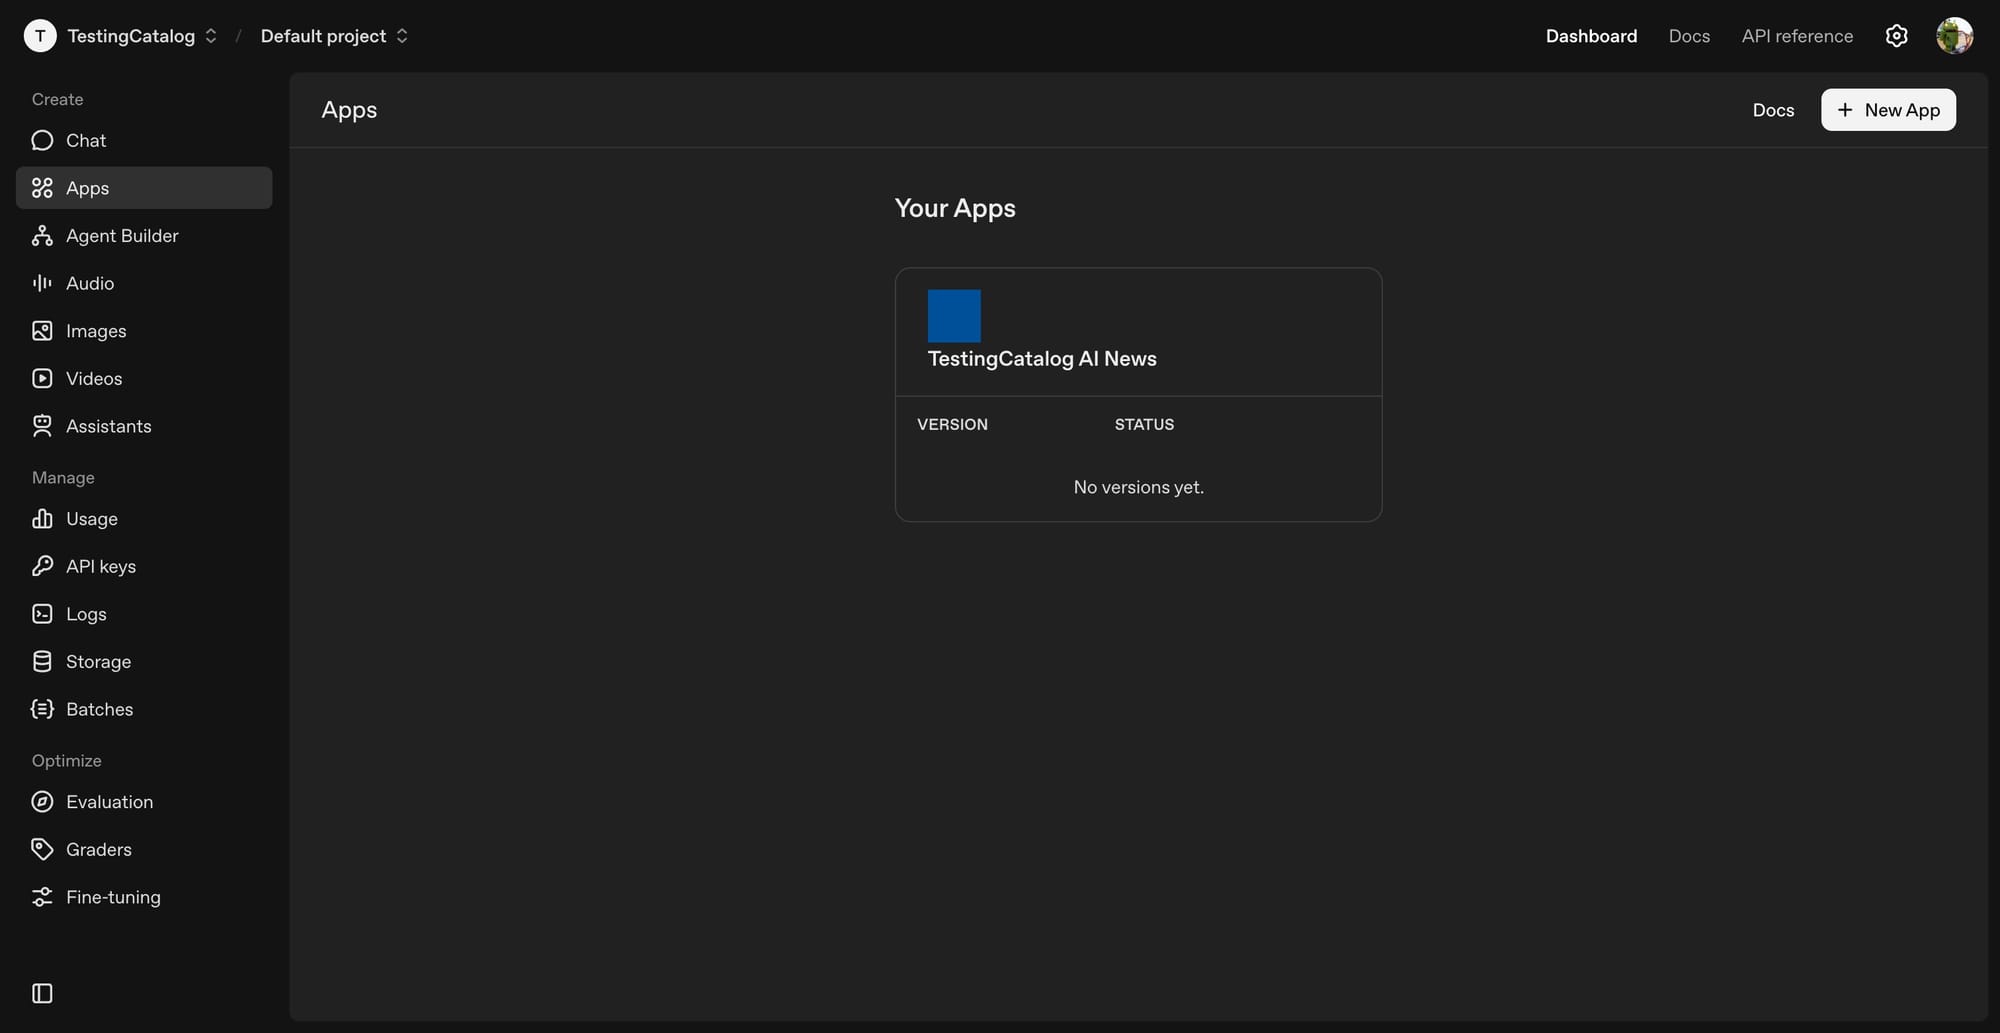Toggle the sidebar collapse control
Screen dimensions: 2000x1033
coord(41,993)
